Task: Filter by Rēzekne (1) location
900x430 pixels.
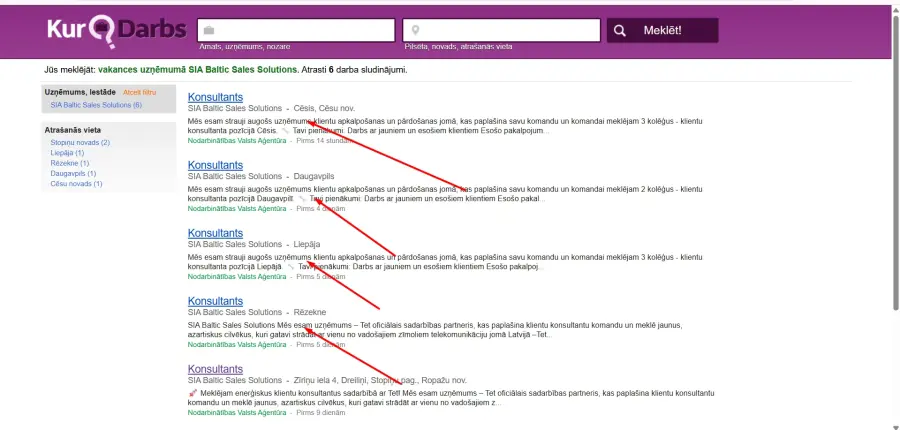Action: coord(69,163)
